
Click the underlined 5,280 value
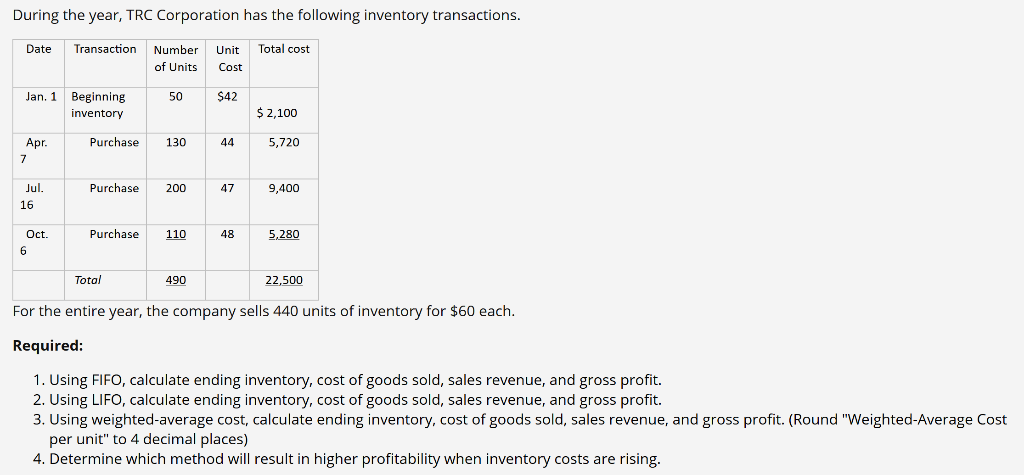click(284, 234)
